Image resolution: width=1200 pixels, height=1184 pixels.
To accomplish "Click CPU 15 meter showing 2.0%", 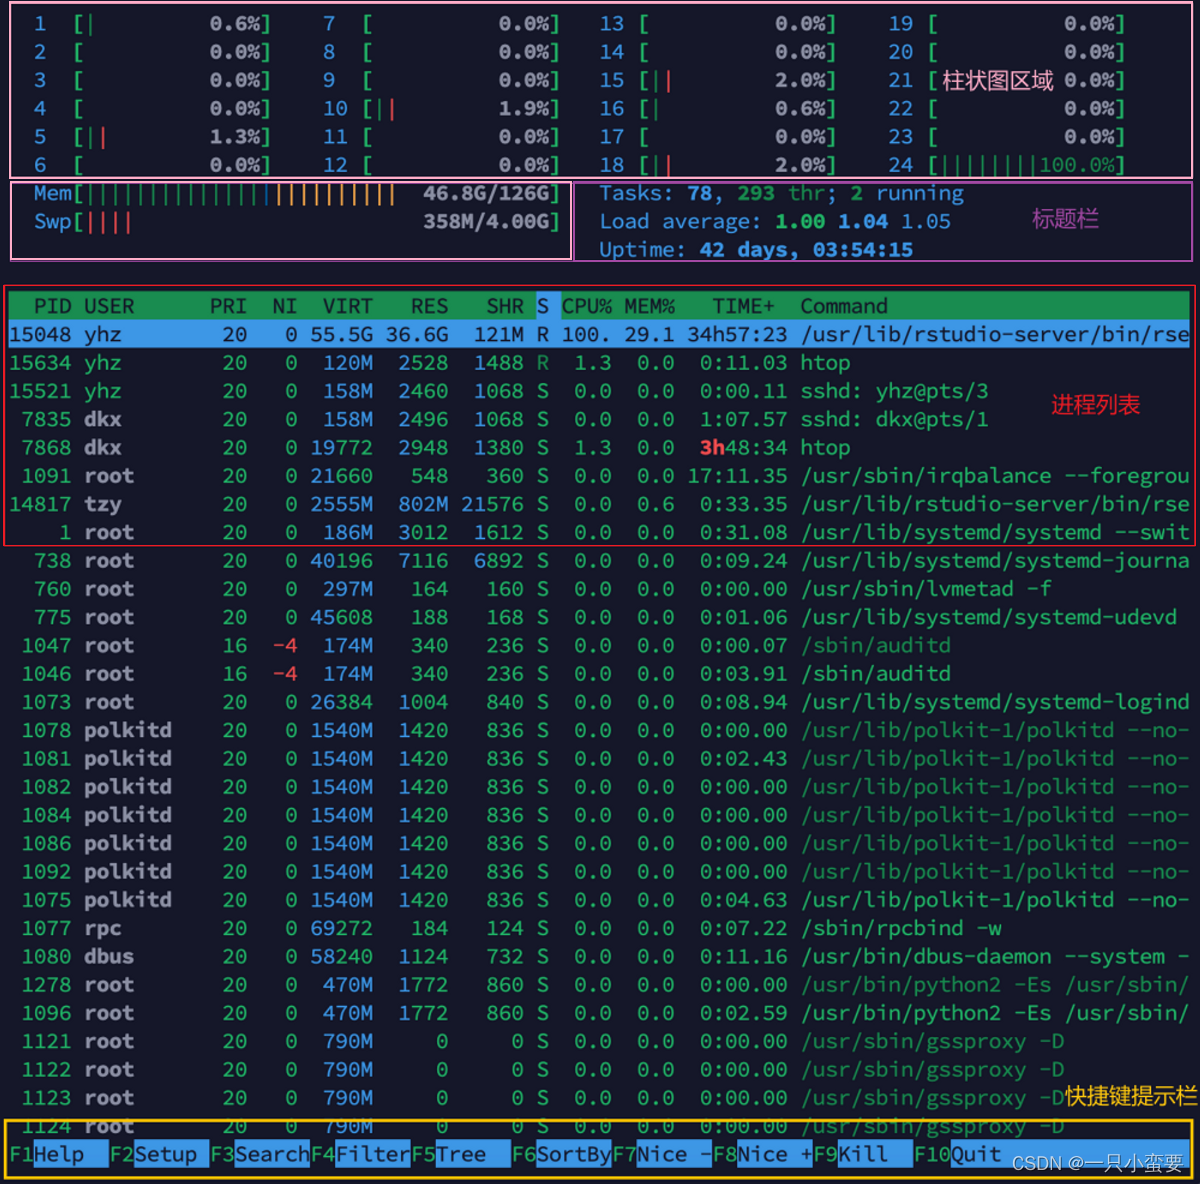I will click(718, 81).
